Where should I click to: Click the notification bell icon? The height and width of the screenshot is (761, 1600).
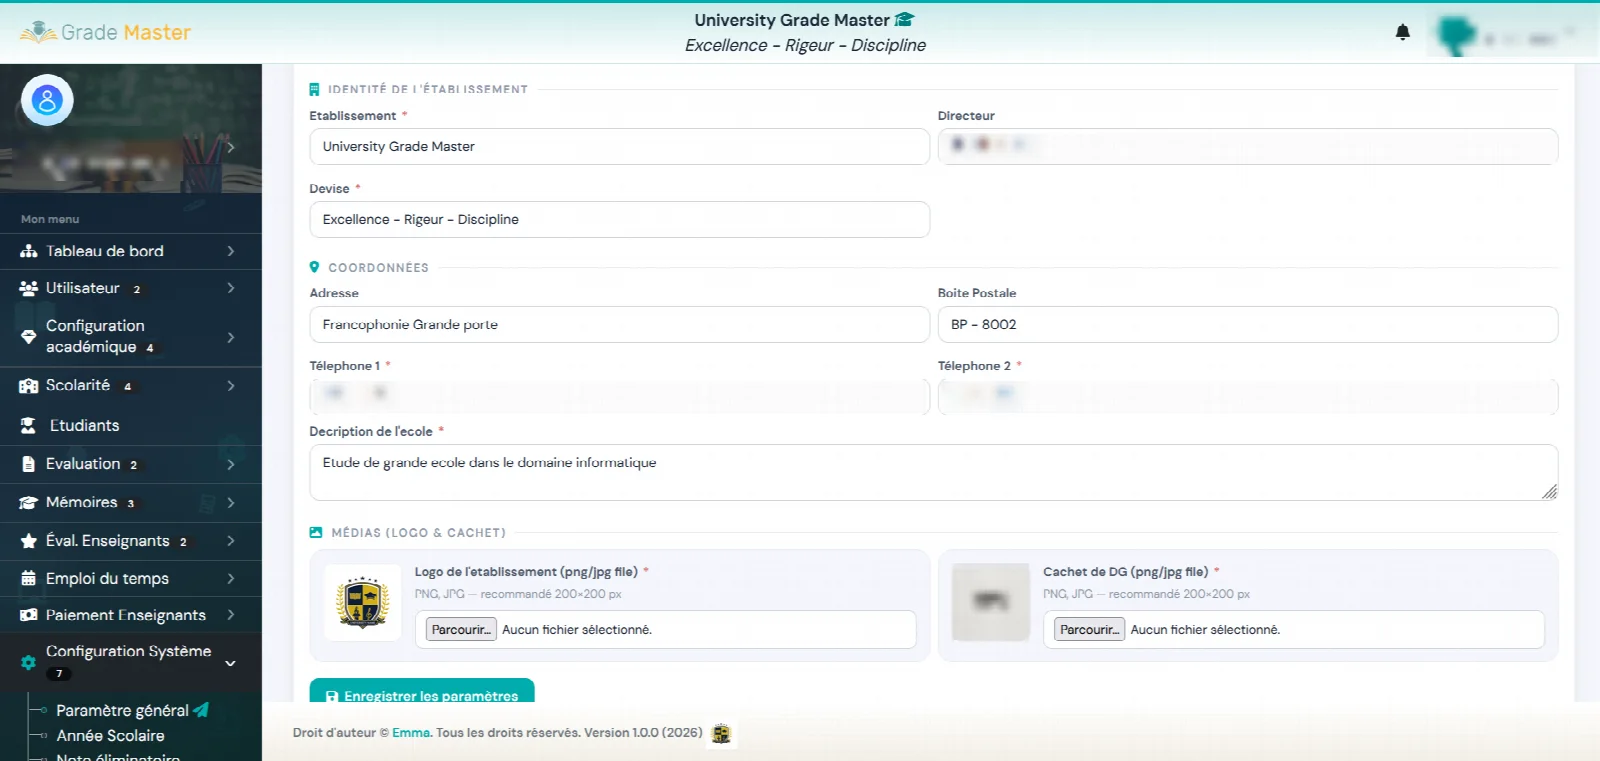pos(1402,32)
